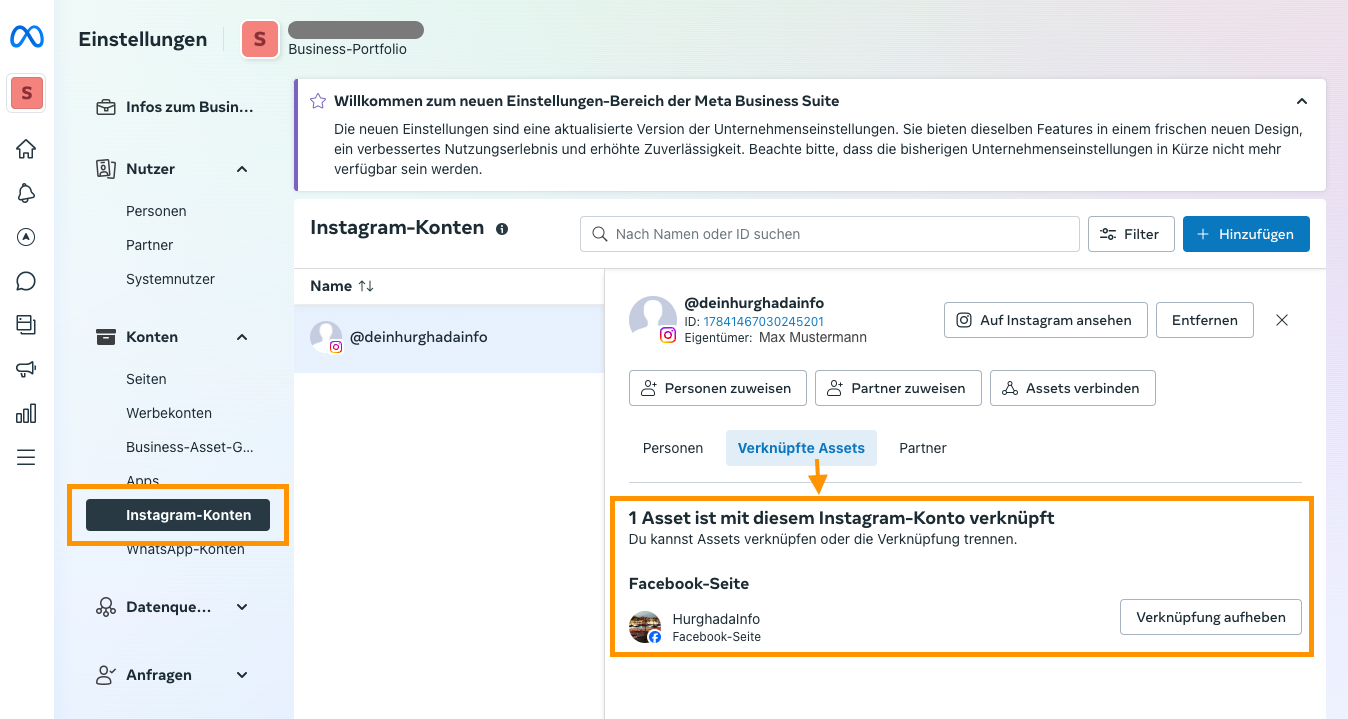
Task: Click Personen zuweisen button
Action: tap(718, 388)
